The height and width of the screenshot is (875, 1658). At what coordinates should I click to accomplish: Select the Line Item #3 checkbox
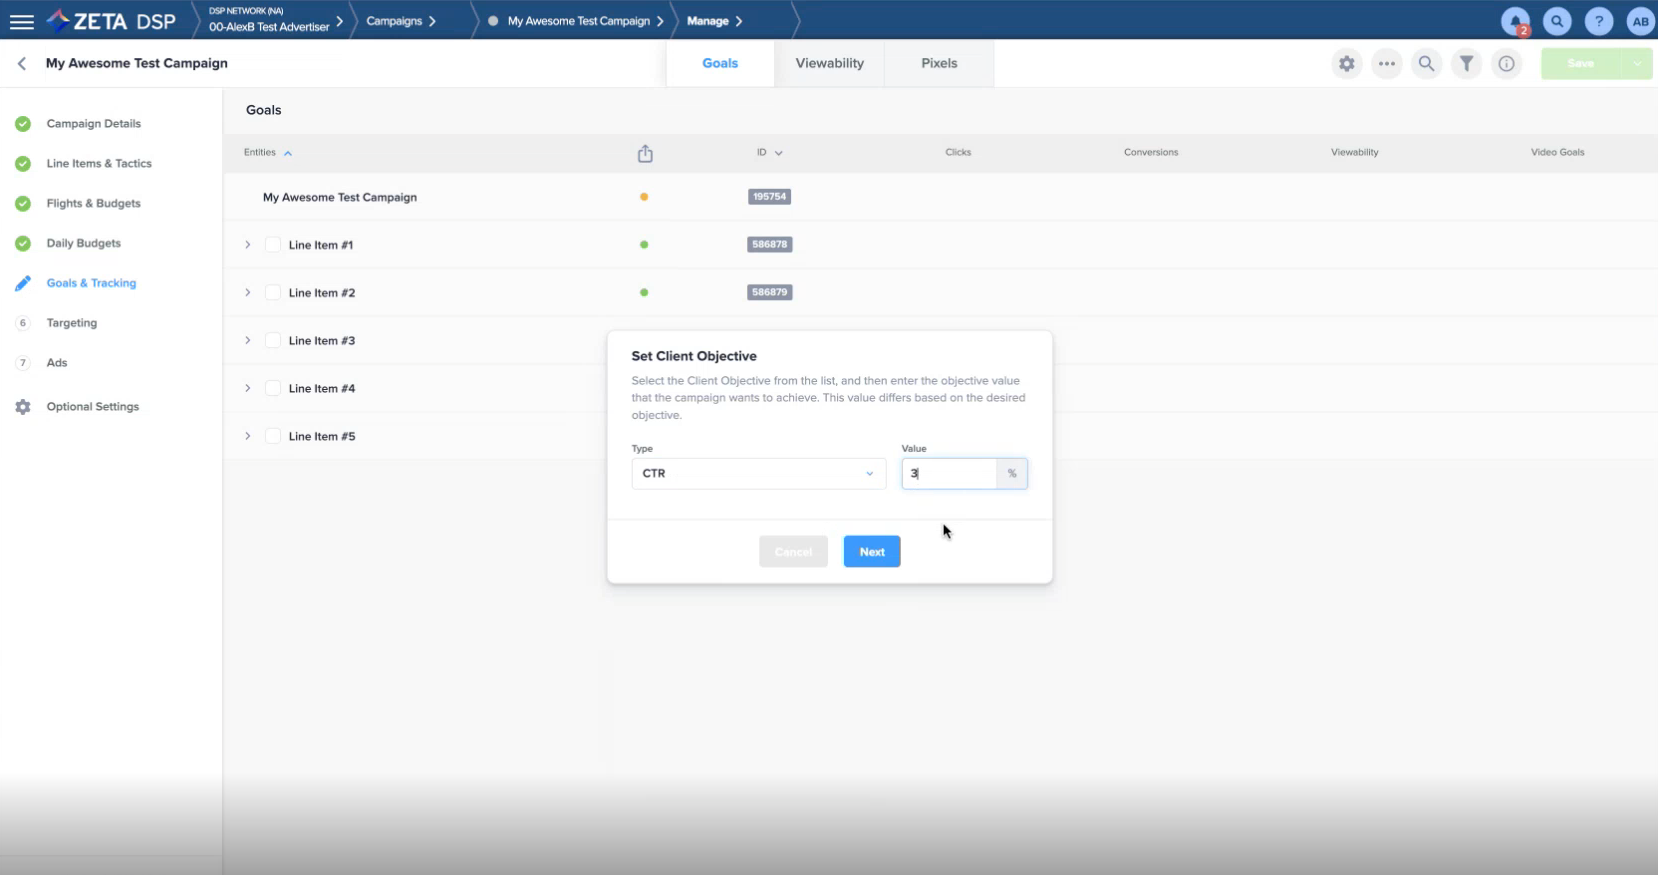pos(273,341)
